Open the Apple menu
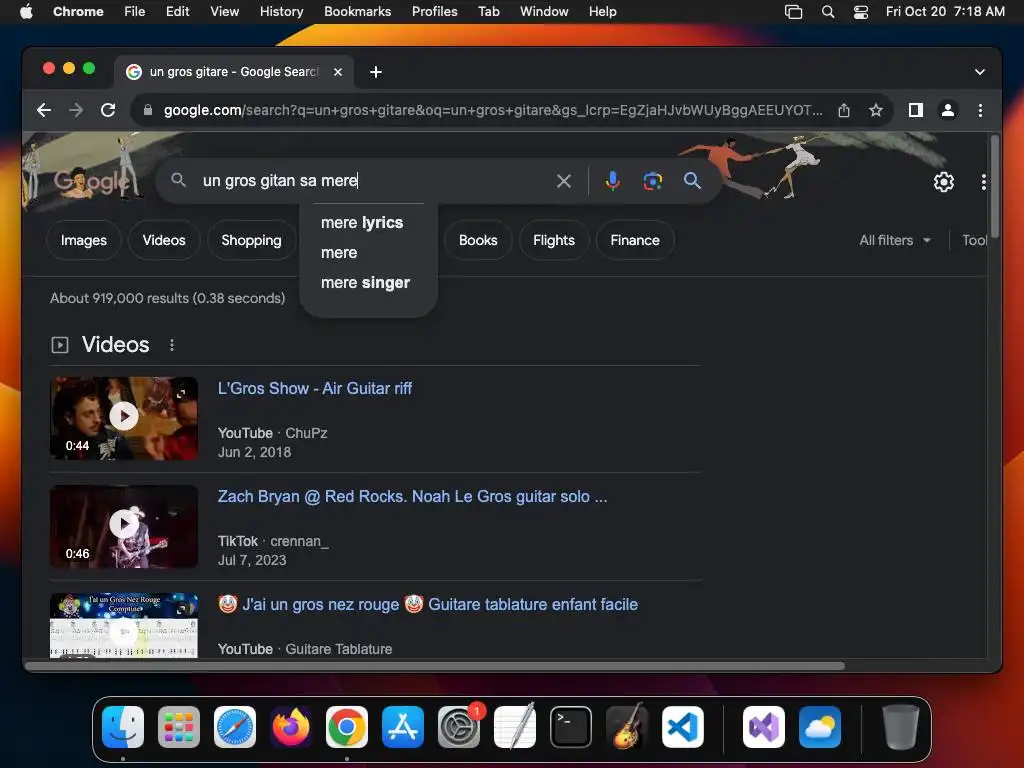Viewport: 1024px width, 768px height. pos(26,12)
